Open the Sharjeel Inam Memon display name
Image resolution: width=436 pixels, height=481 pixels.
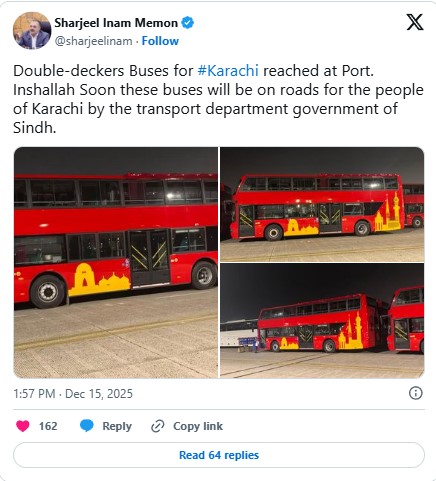pyautogui.click(x=116, y=23)
